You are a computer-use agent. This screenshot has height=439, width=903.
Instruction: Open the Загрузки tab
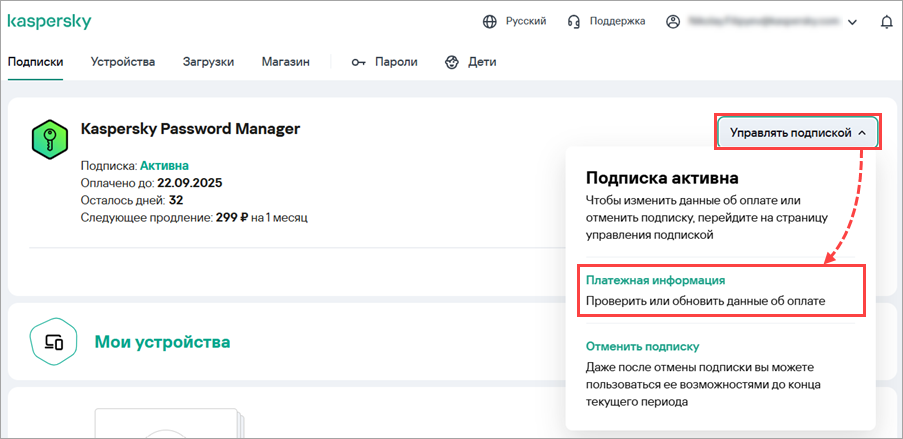pos(208,62)
